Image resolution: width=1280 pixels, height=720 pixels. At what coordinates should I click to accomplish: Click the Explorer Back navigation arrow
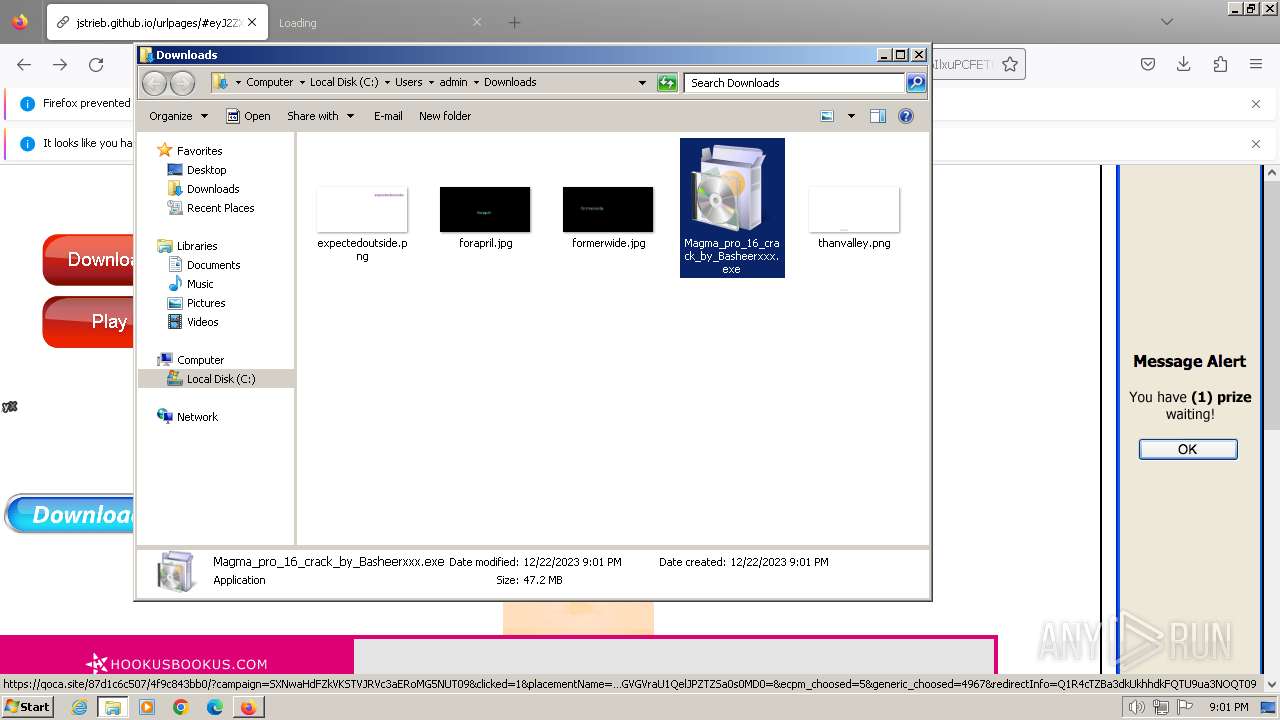(155, 83)
